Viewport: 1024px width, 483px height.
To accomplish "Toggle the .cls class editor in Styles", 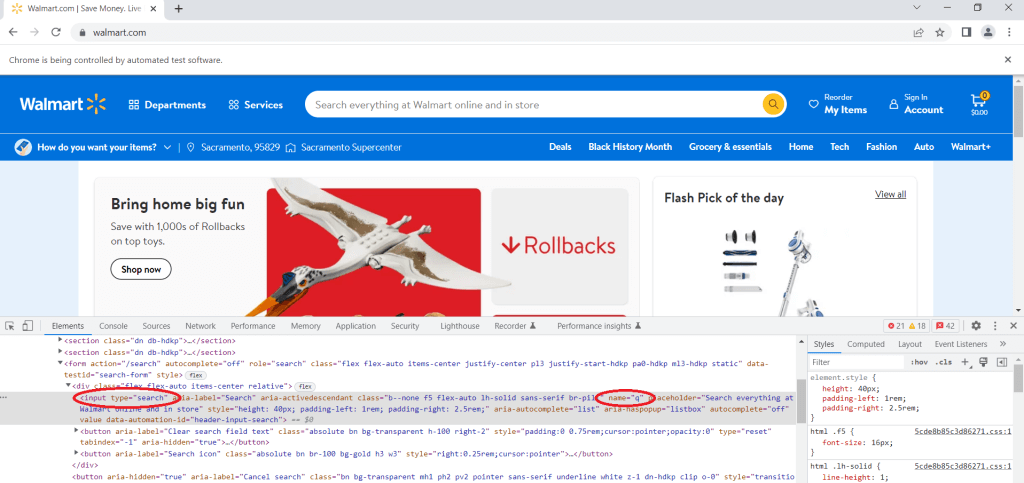I will (943, 362).
